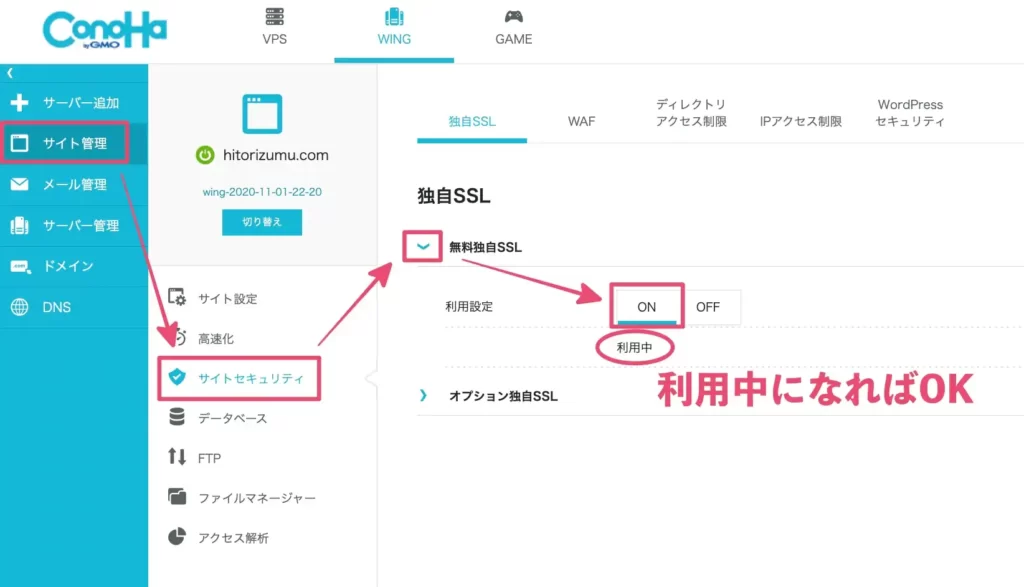
Task: Open the WordPressセキュリティ tab
Action: [910, 113]
